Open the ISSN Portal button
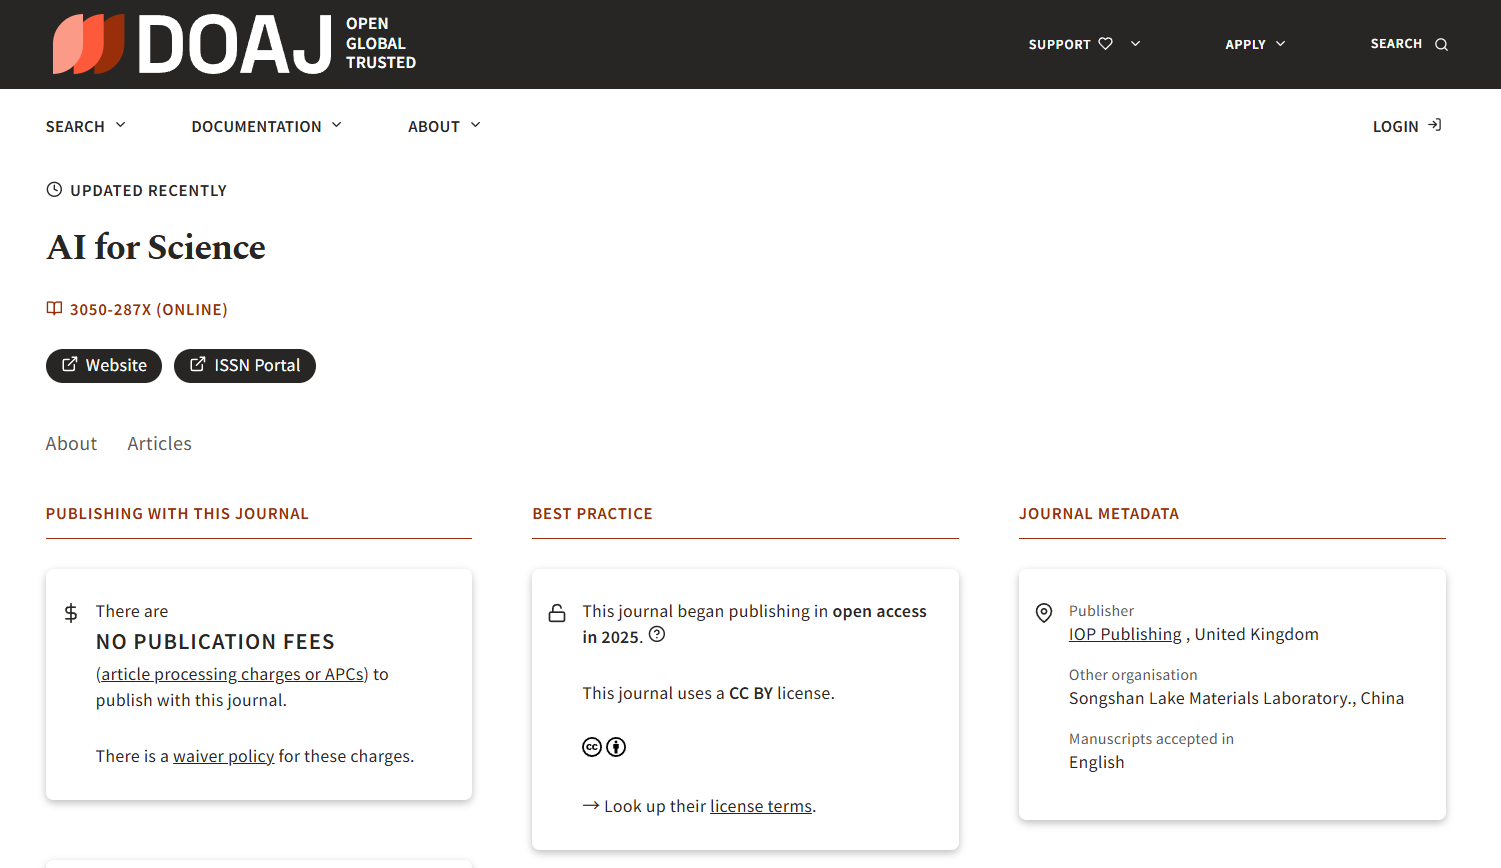The width and height of the screenshot is (1501, 868). click(245, 366)
